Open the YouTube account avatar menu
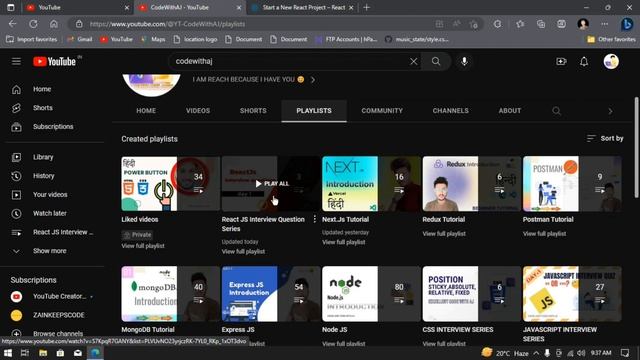The width and height of the screenshot is (640, 360). point(611,61)
